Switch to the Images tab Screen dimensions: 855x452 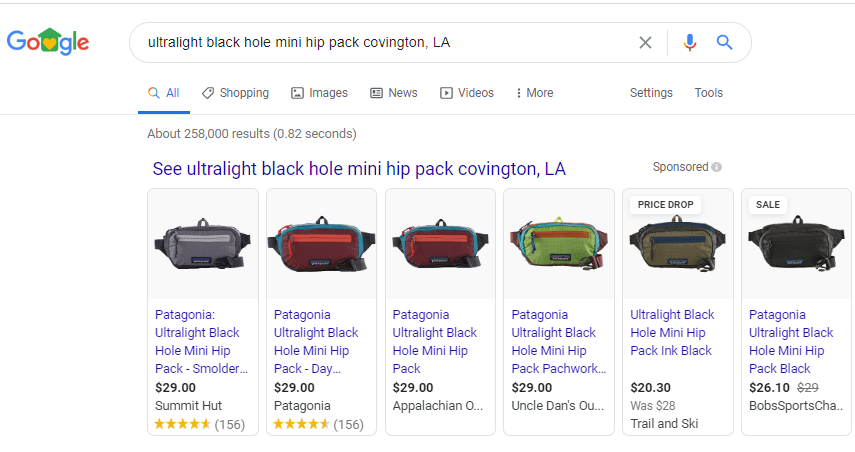[320, 93]
